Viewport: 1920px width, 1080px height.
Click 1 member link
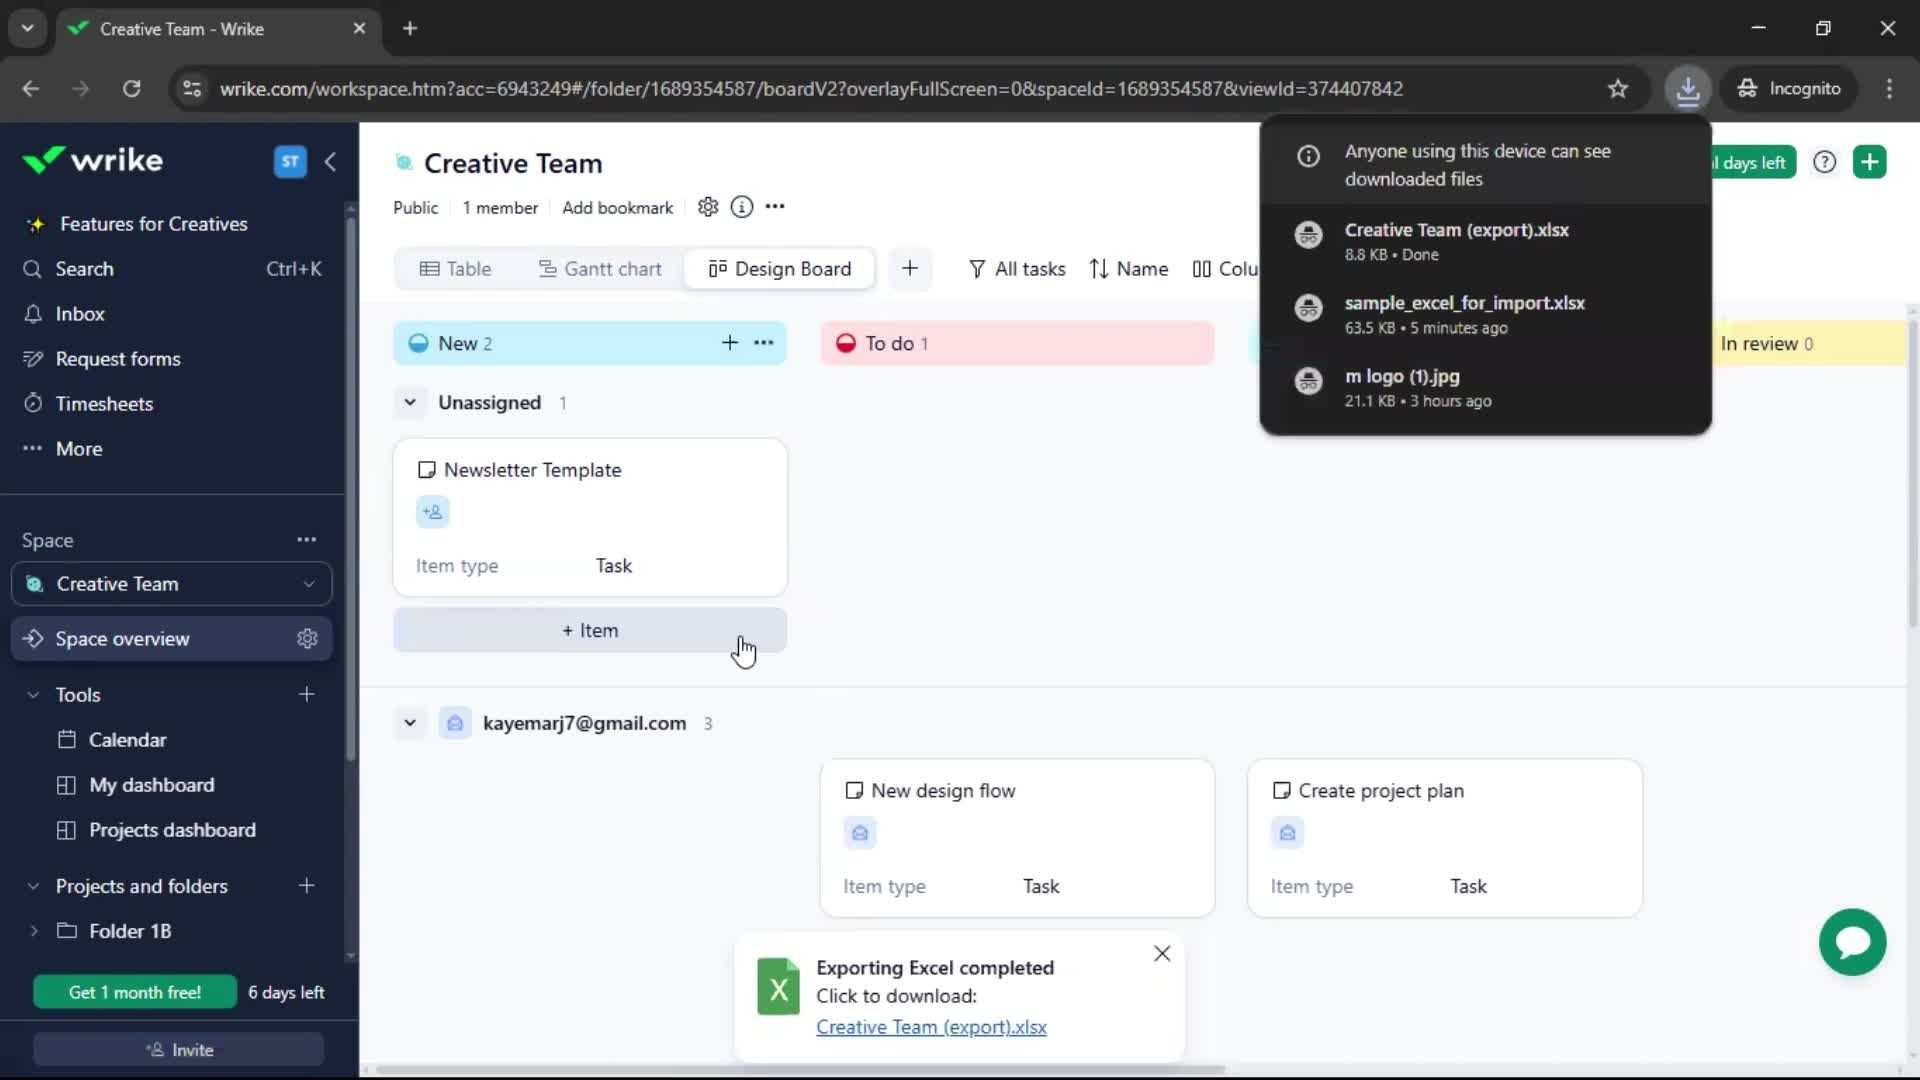pos(500,207)
